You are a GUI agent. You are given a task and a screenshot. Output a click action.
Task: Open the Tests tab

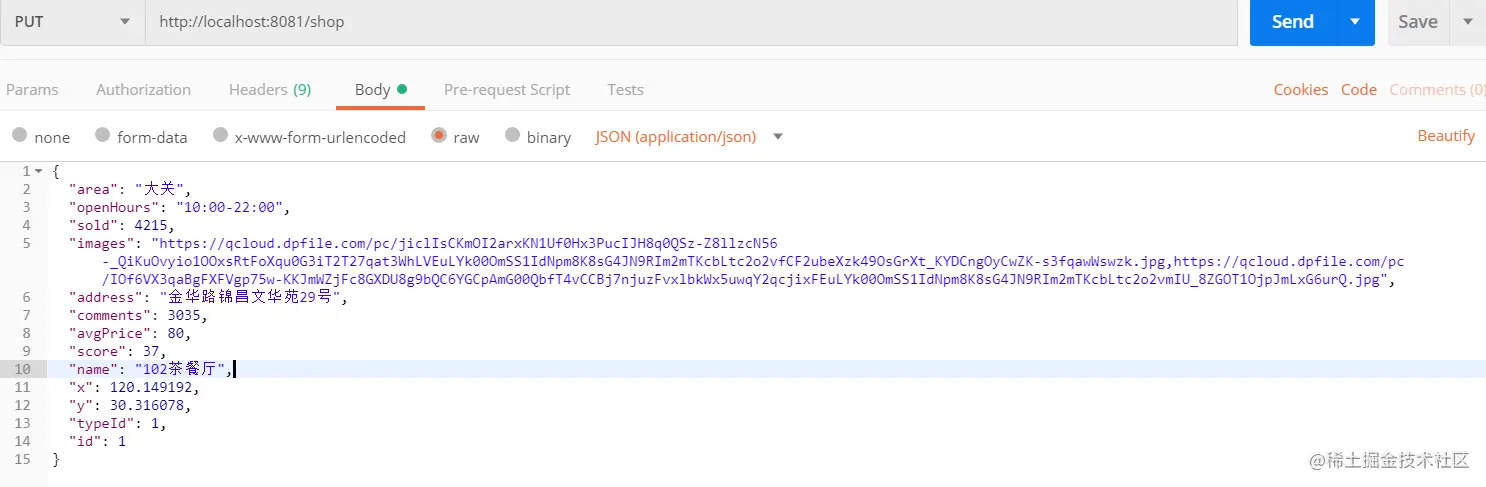click(x=625, y=90)
